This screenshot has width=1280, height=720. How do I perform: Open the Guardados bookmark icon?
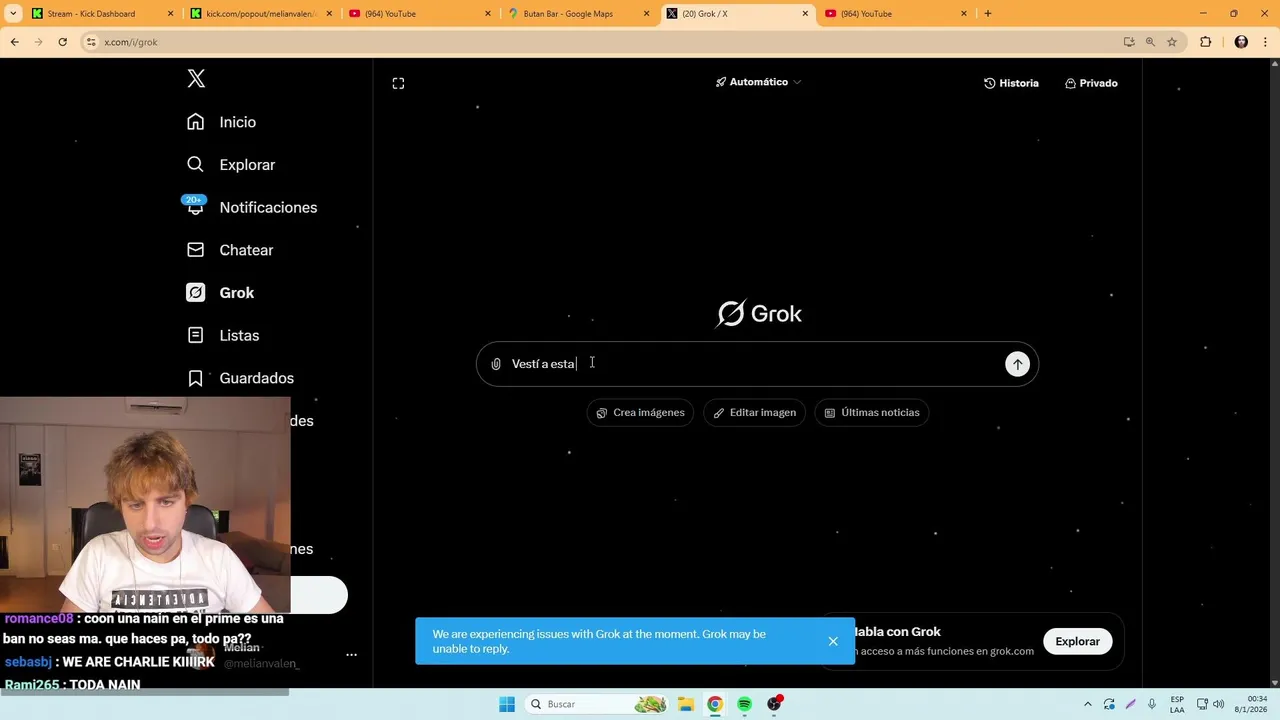(196, 378)
